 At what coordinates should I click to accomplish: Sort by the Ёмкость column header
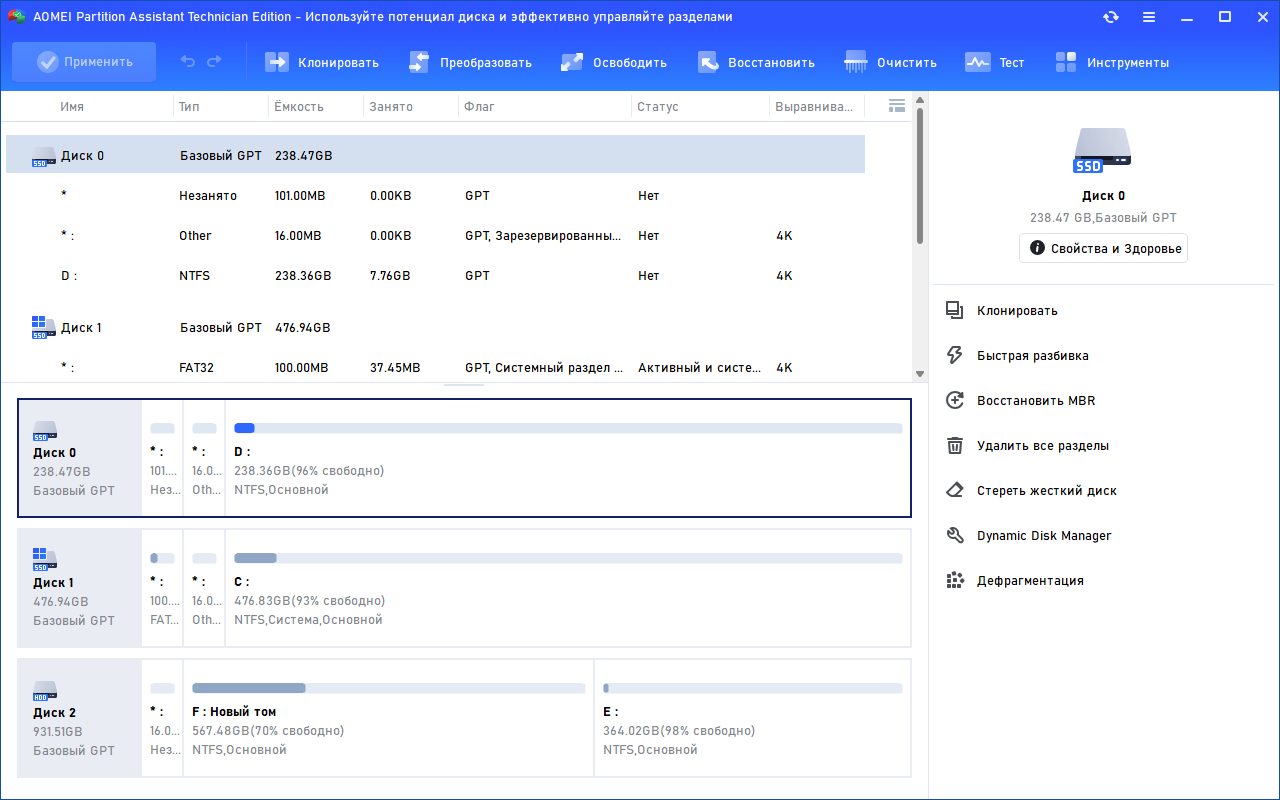(x=299, y=106)
